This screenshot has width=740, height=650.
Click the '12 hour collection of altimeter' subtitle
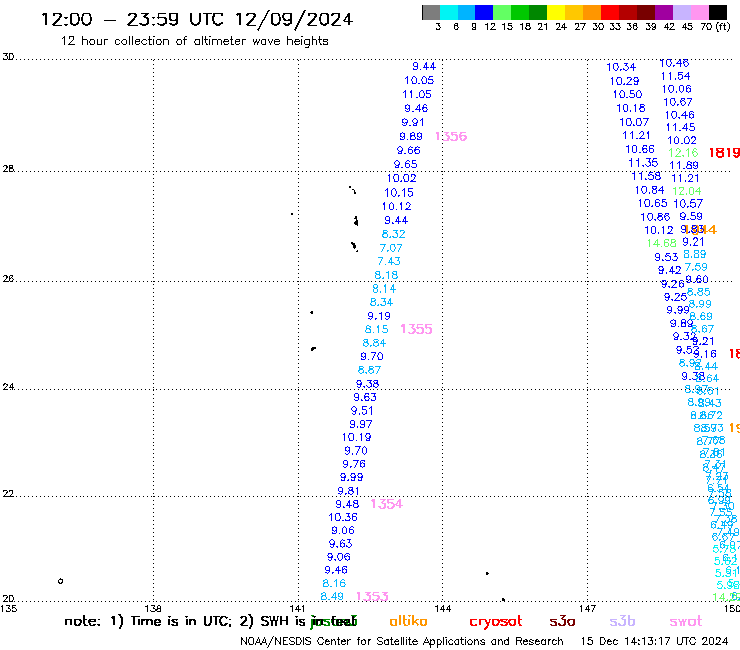pos(194,41)
